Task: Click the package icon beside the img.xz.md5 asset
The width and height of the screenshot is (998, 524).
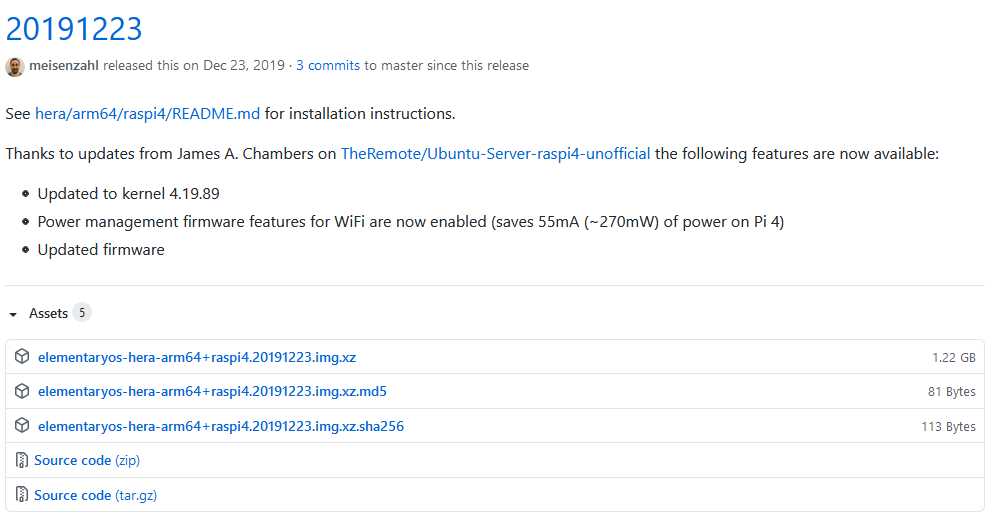Action: [22, 391]
